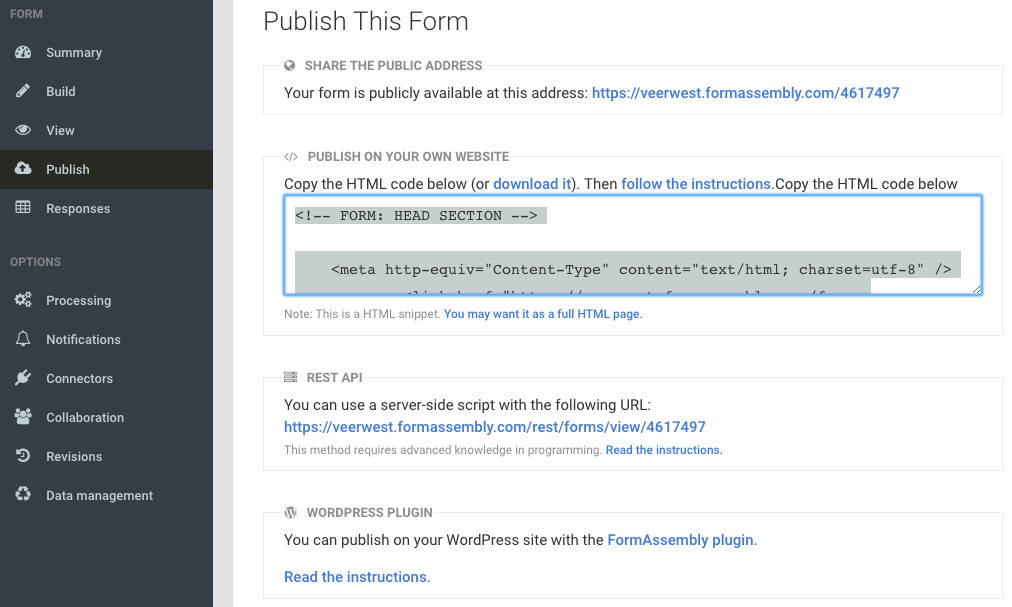1012x607 pixels.
Task: Click the 'Publish This Form' heading
Action: (x=366, y=21)
